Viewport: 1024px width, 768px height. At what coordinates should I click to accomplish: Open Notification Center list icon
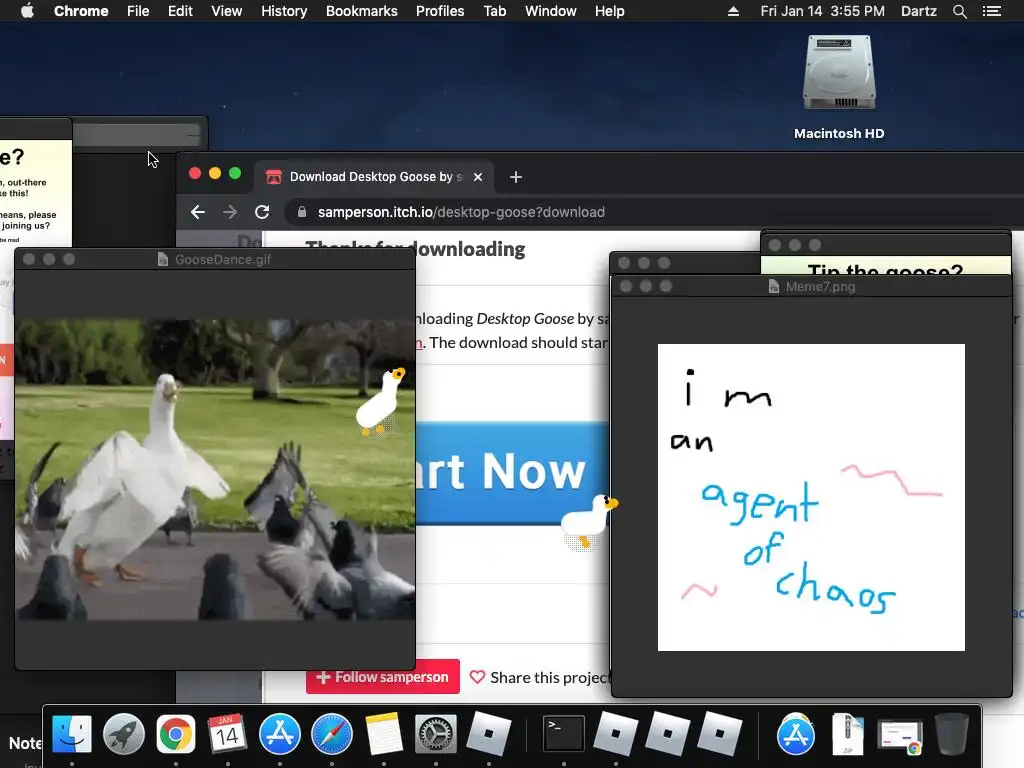coord(992,11)
